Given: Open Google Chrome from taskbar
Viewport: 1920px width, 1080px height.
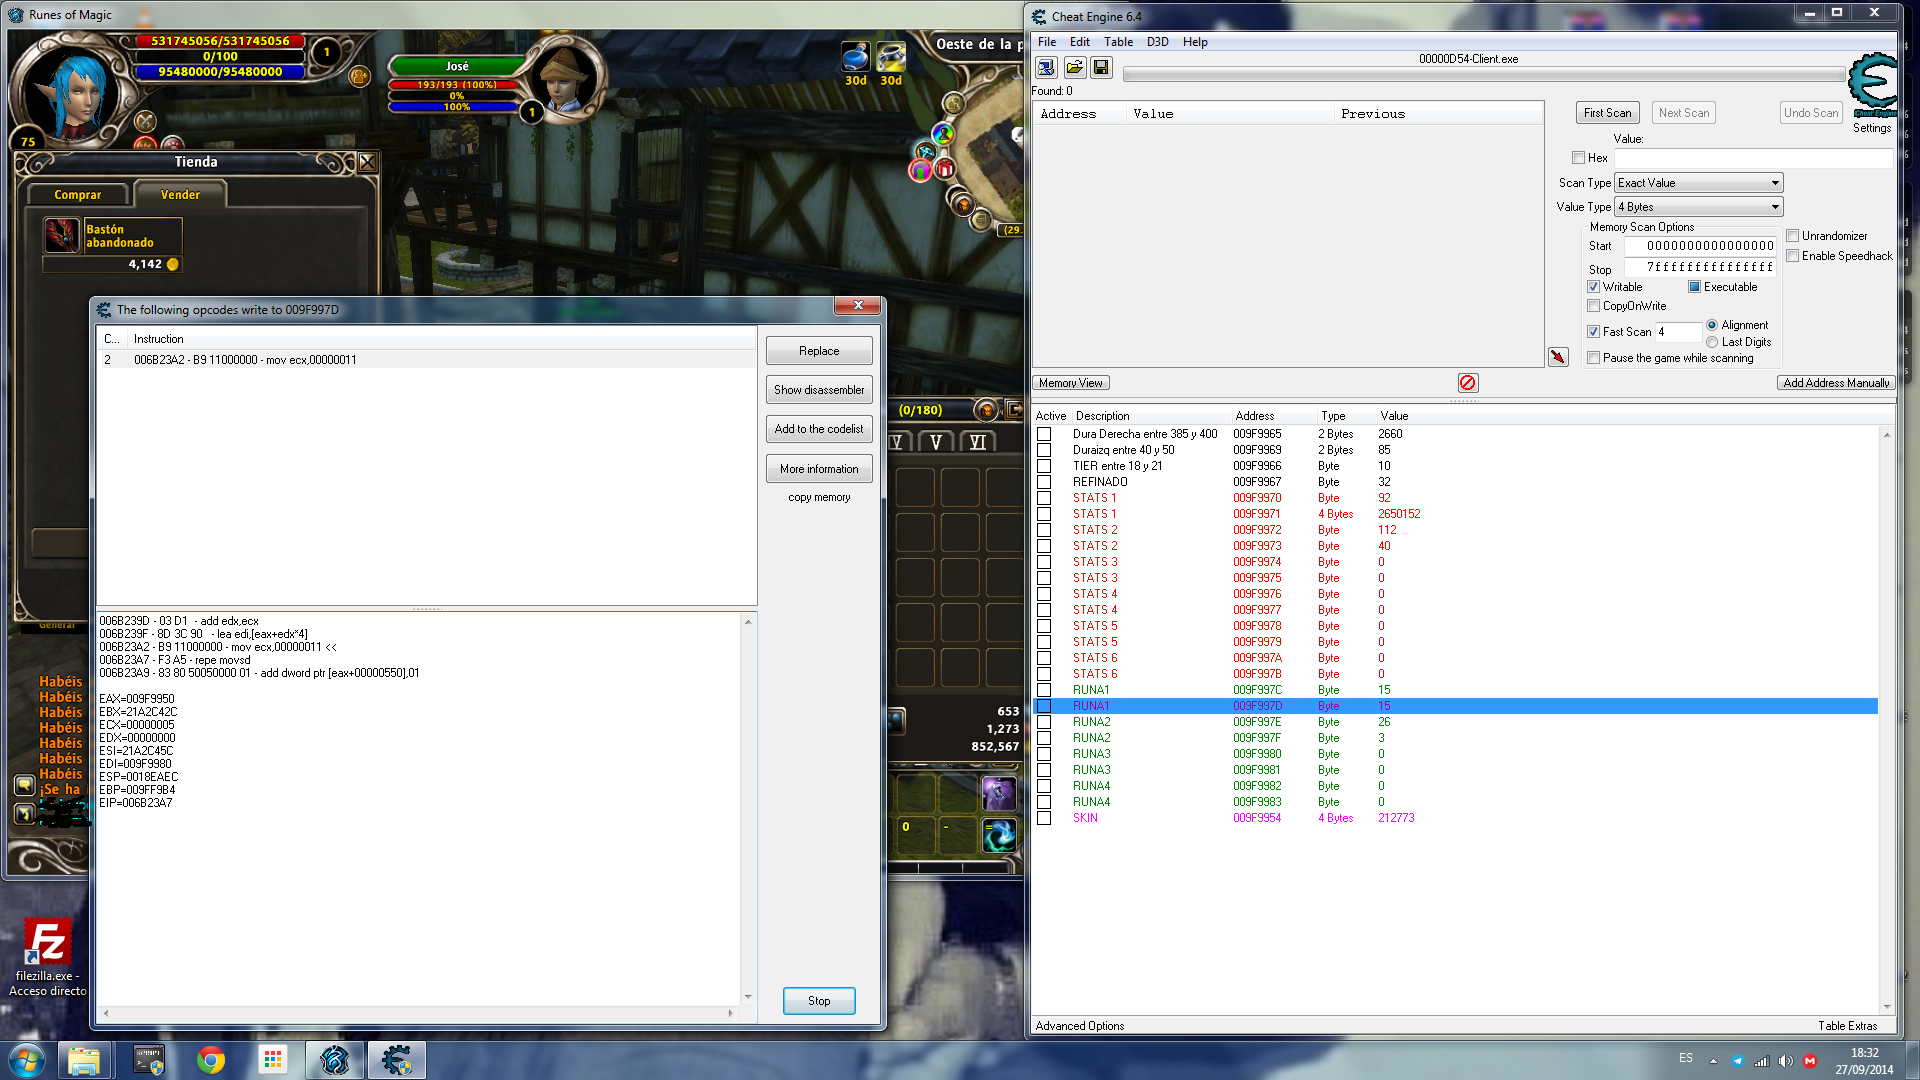Looking at the screenshot, I should point(210,1060).
